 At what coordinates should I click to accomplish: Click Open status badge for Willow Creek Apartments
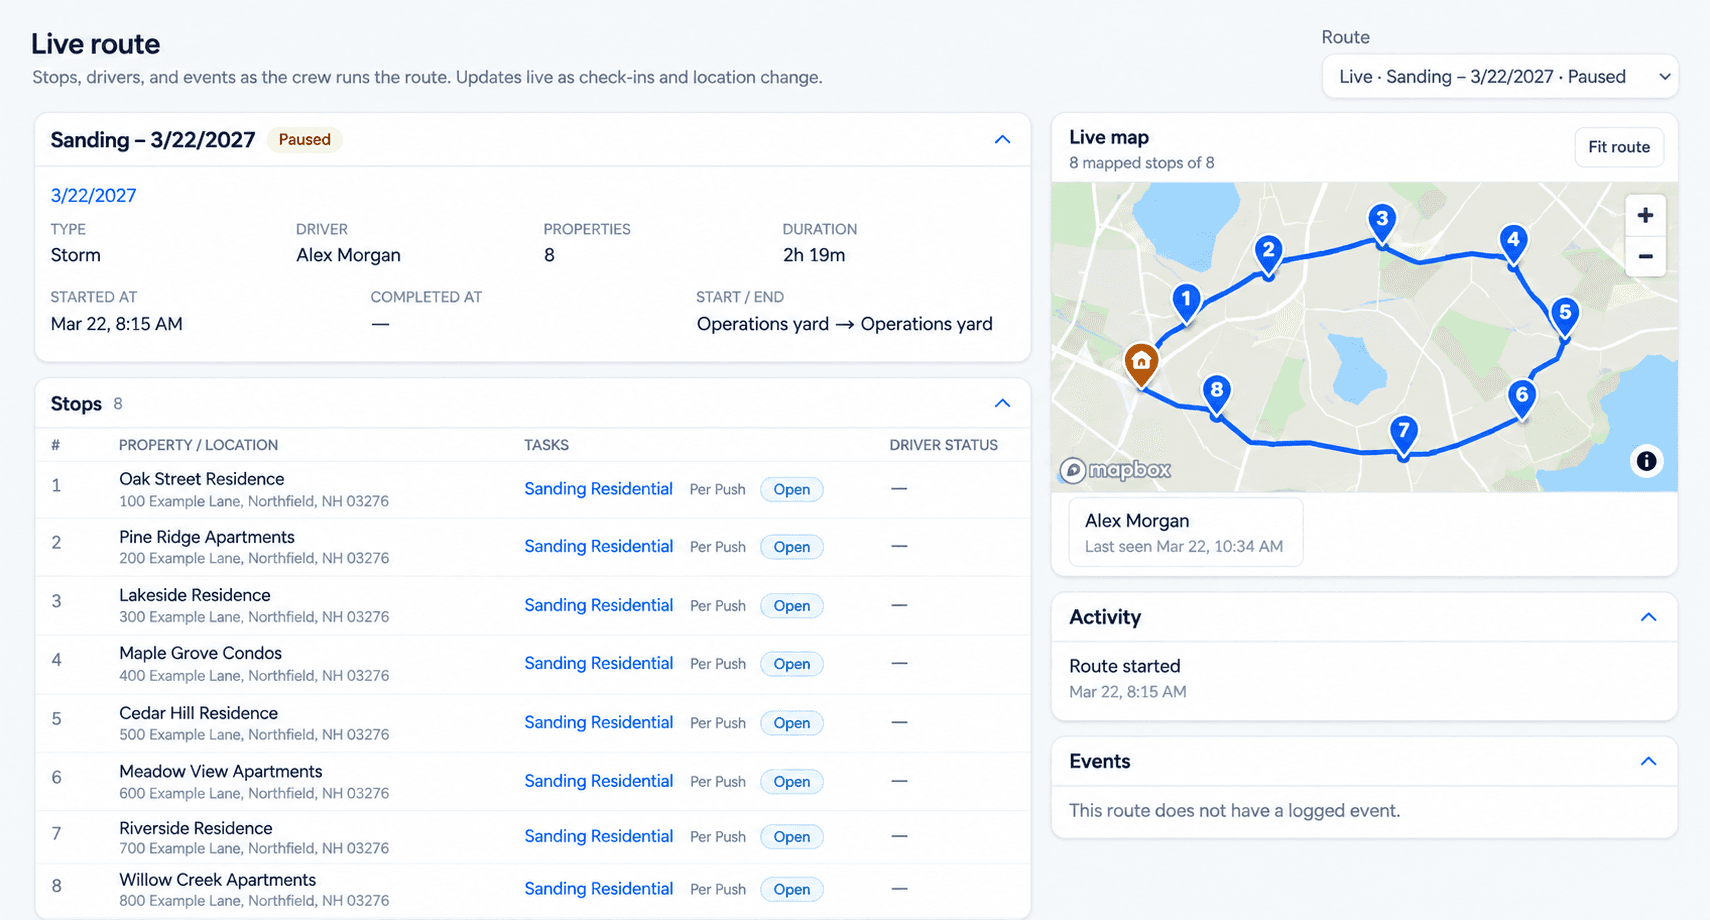click(x=791, y=890)
